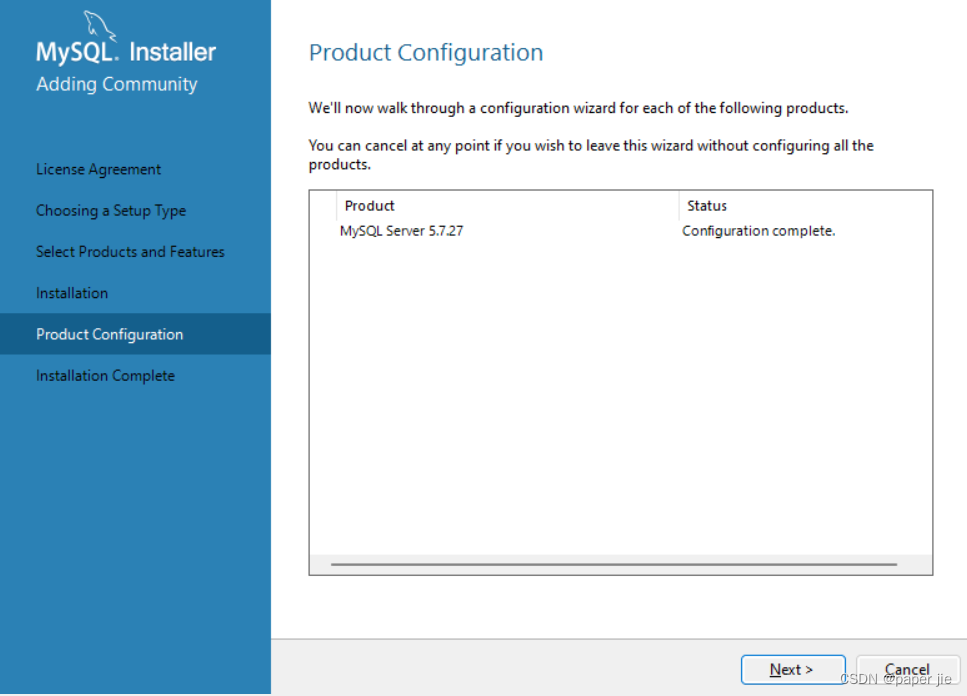The height and width of the screenshot is (696, 967).
Task: Click the horizontal scrollbar in product list
Action: 614,564
